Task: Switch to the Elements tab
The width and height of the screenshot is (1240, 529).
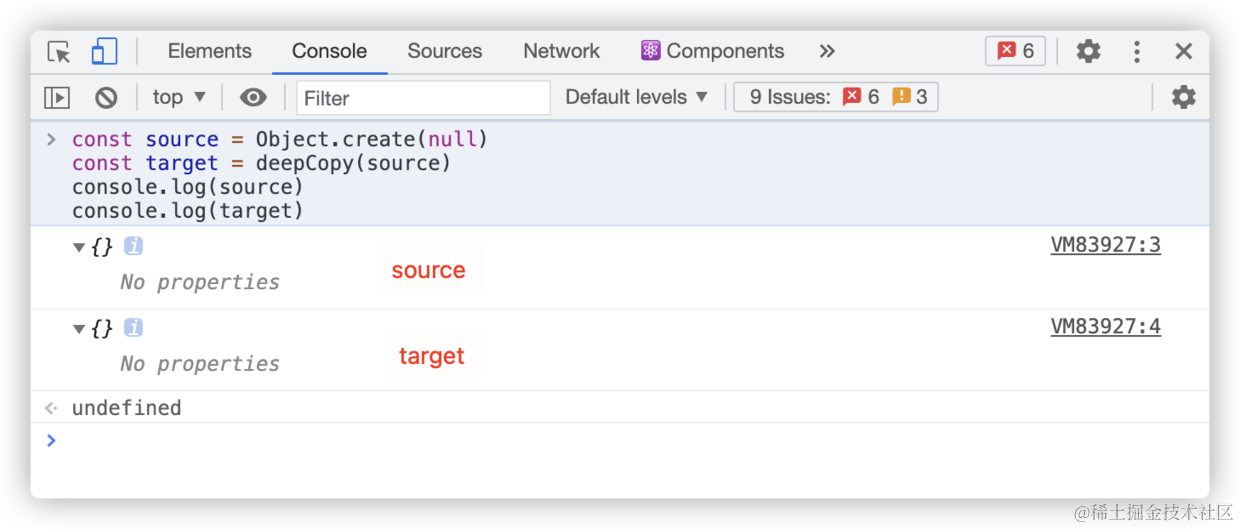Action: (209, 51)
